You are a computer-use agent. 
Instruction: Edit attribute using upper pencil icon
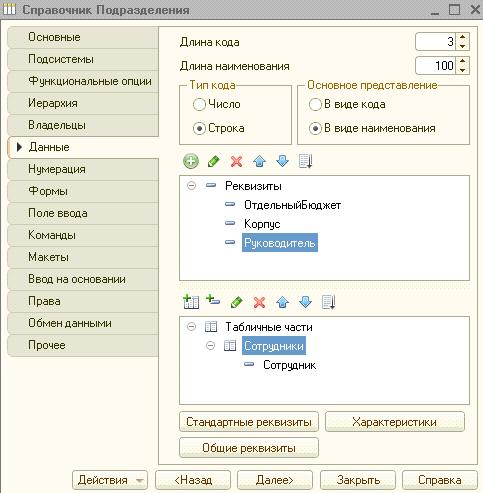[x=214, y=162]
